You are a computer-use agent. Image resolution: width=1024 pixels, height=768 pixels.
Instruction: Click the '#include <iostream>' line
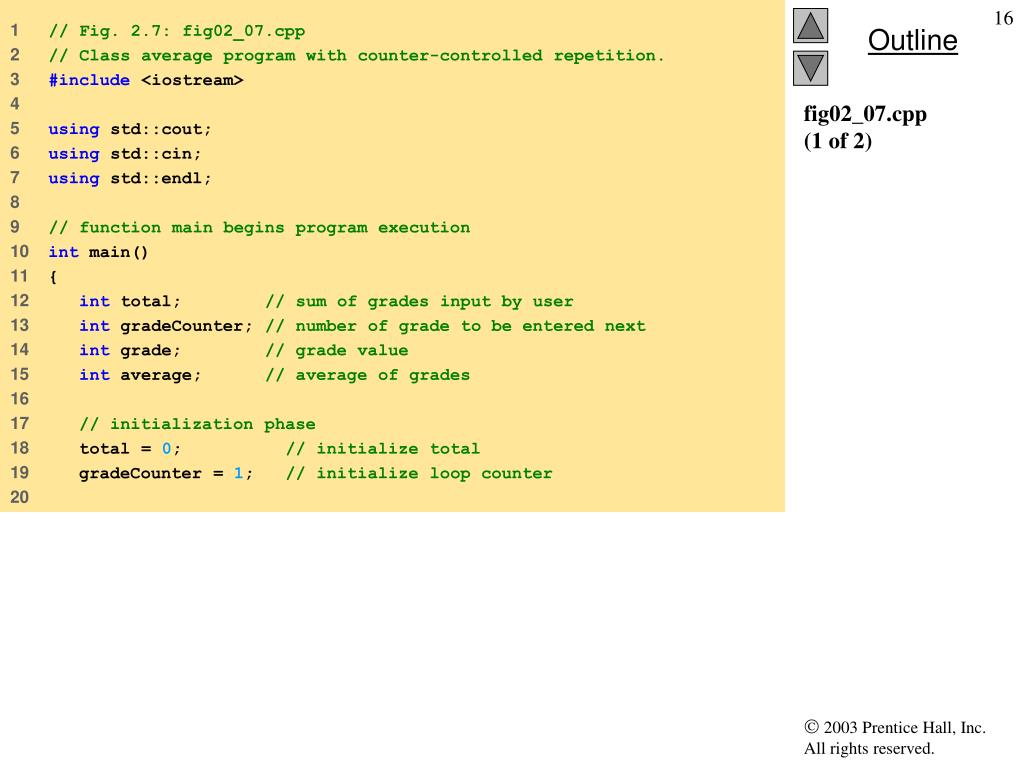coord(146,80)
